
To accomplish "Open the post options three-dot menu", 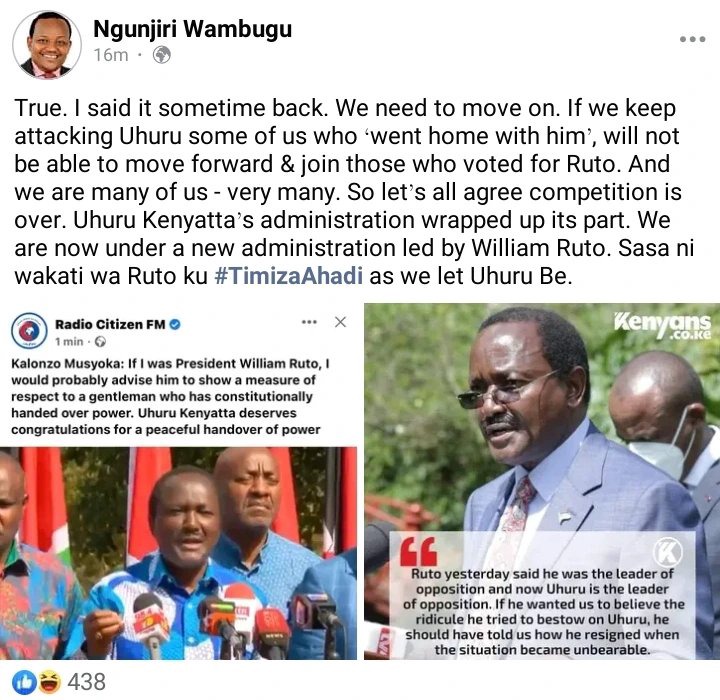I will (x=692, y=40).
